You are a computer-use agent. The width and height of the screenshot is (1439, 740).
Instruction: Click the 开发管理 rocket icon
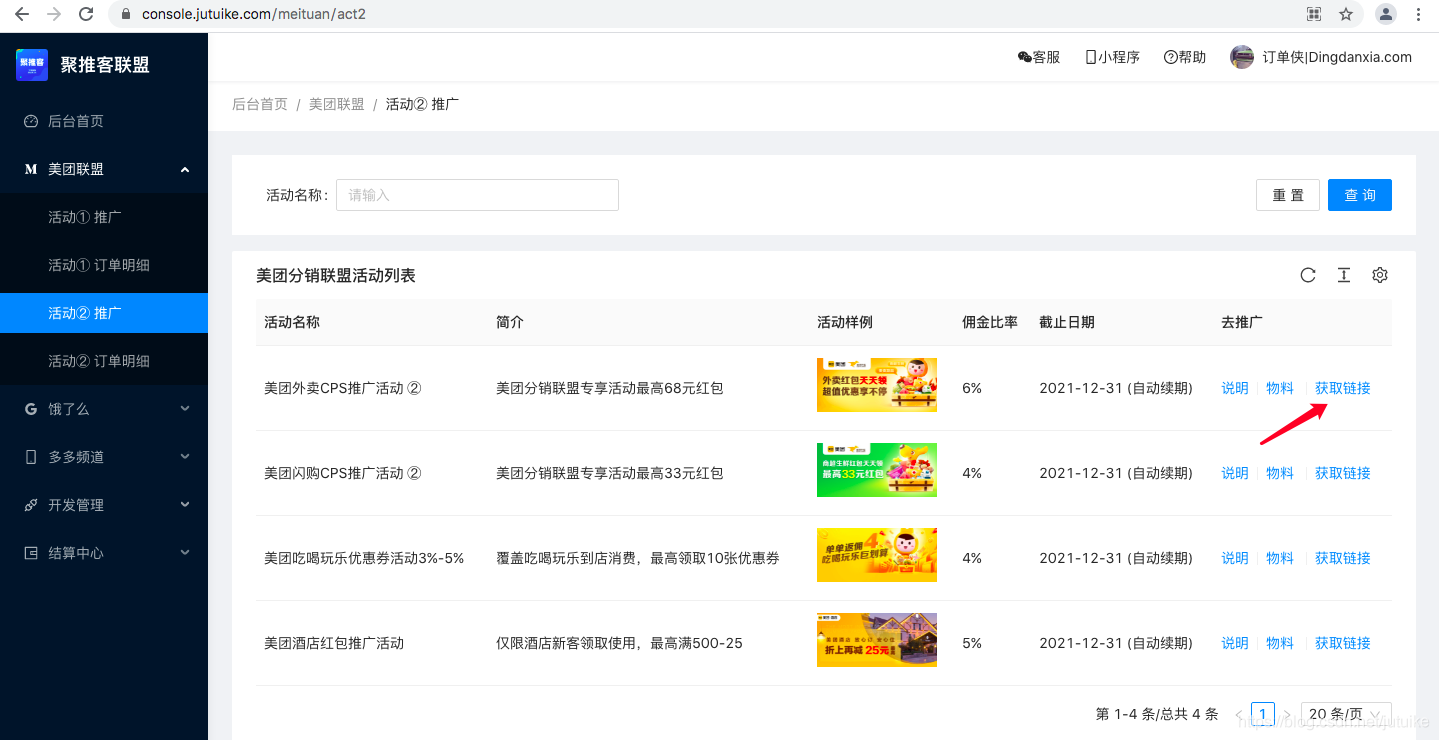pyautogui.click(x=31, y=505)
